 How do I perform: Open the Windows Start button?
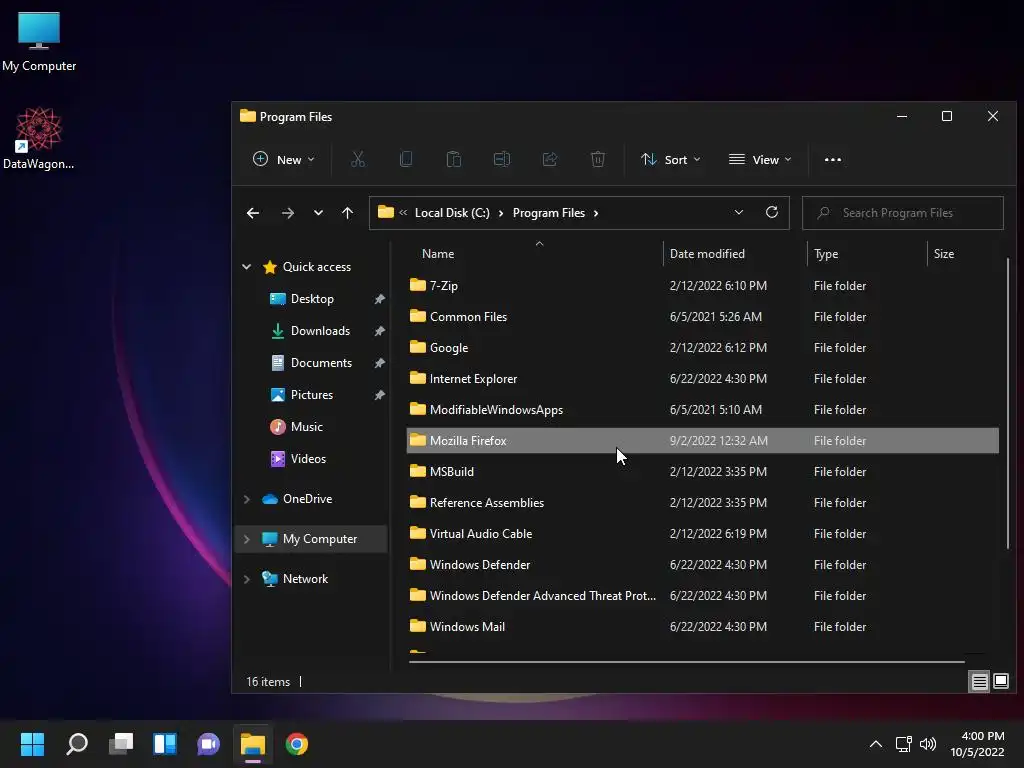32,744
